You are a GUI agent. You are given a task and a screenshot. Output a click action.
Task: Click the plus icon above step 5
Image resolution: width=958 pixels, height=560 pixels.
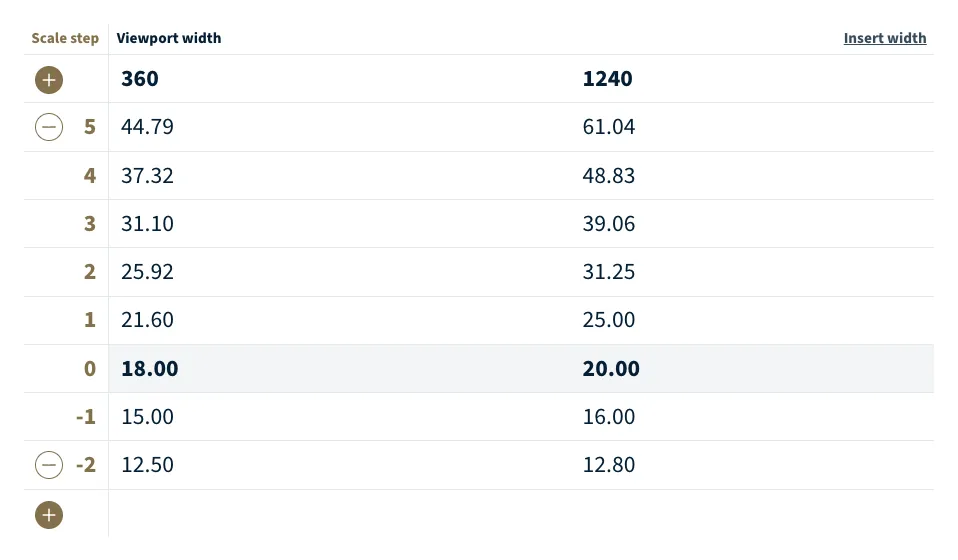pos(49,79)
